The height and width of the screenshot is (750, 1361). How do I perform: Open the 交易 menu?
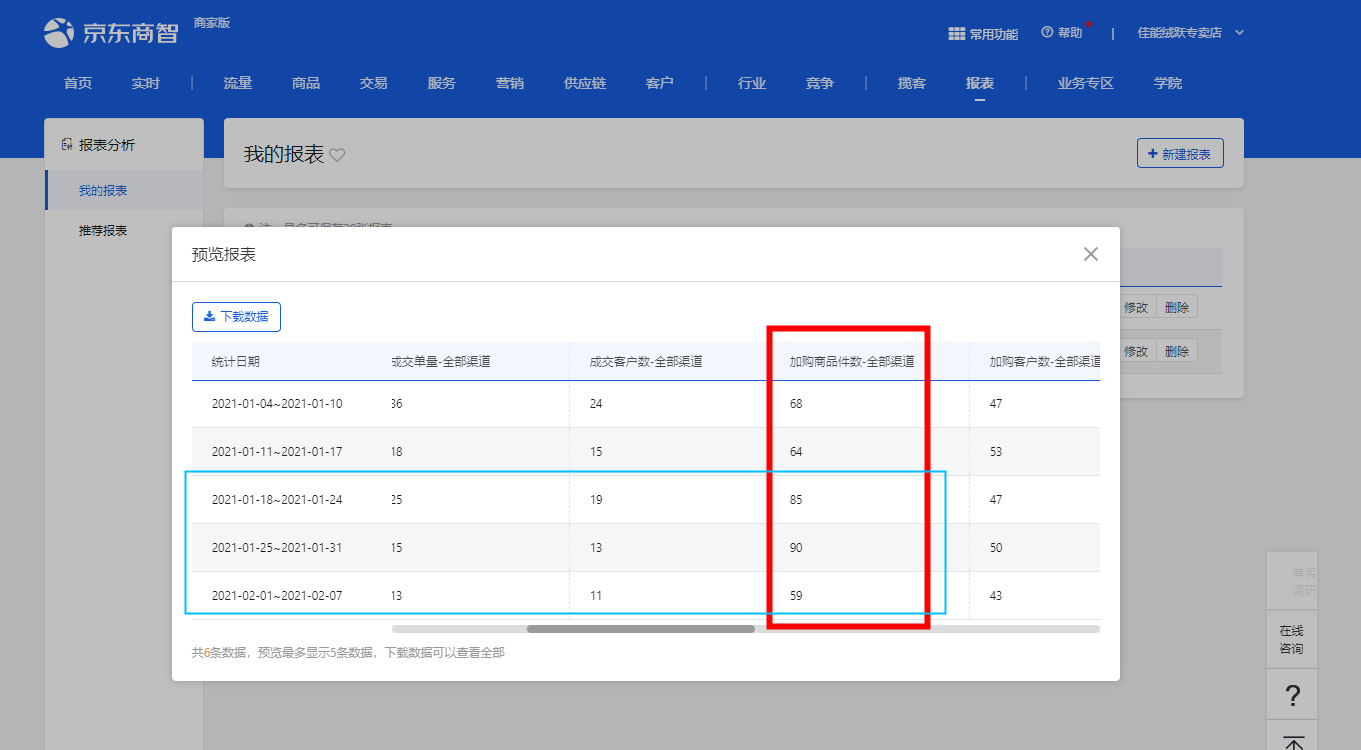[x=374, y=83]
